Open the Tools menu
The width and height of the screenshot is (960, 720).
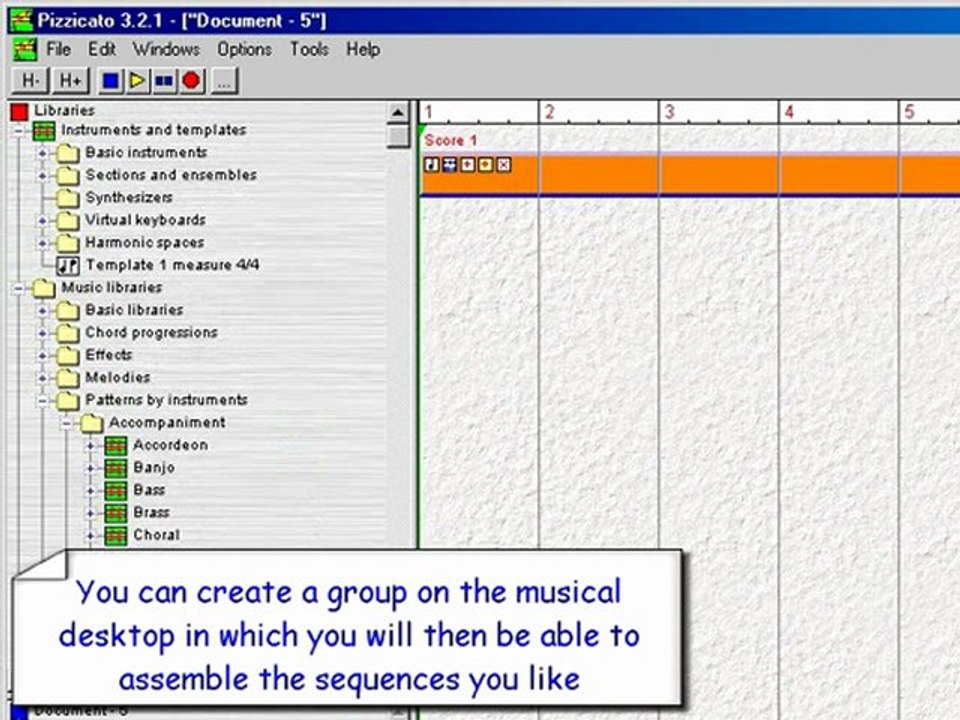pos(309,49)
